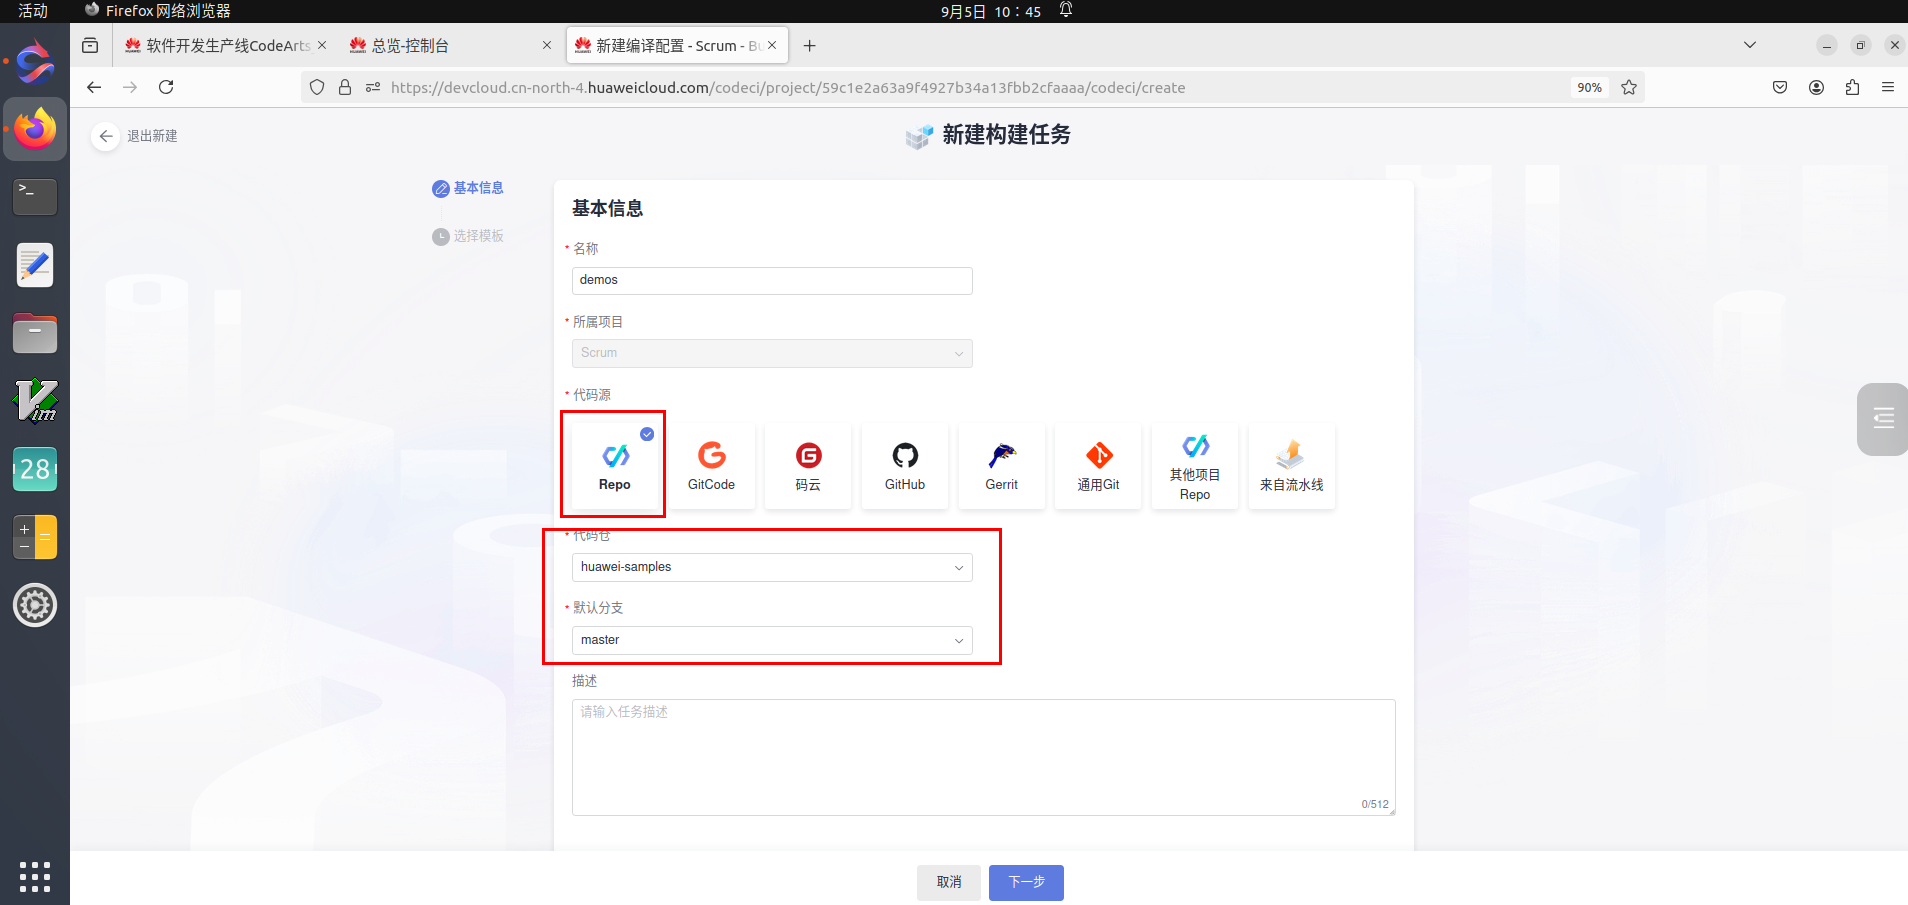This screenshot has height=905, width=1908.
Task: Open a new browser tab
Action: click(x=810, y=45)
